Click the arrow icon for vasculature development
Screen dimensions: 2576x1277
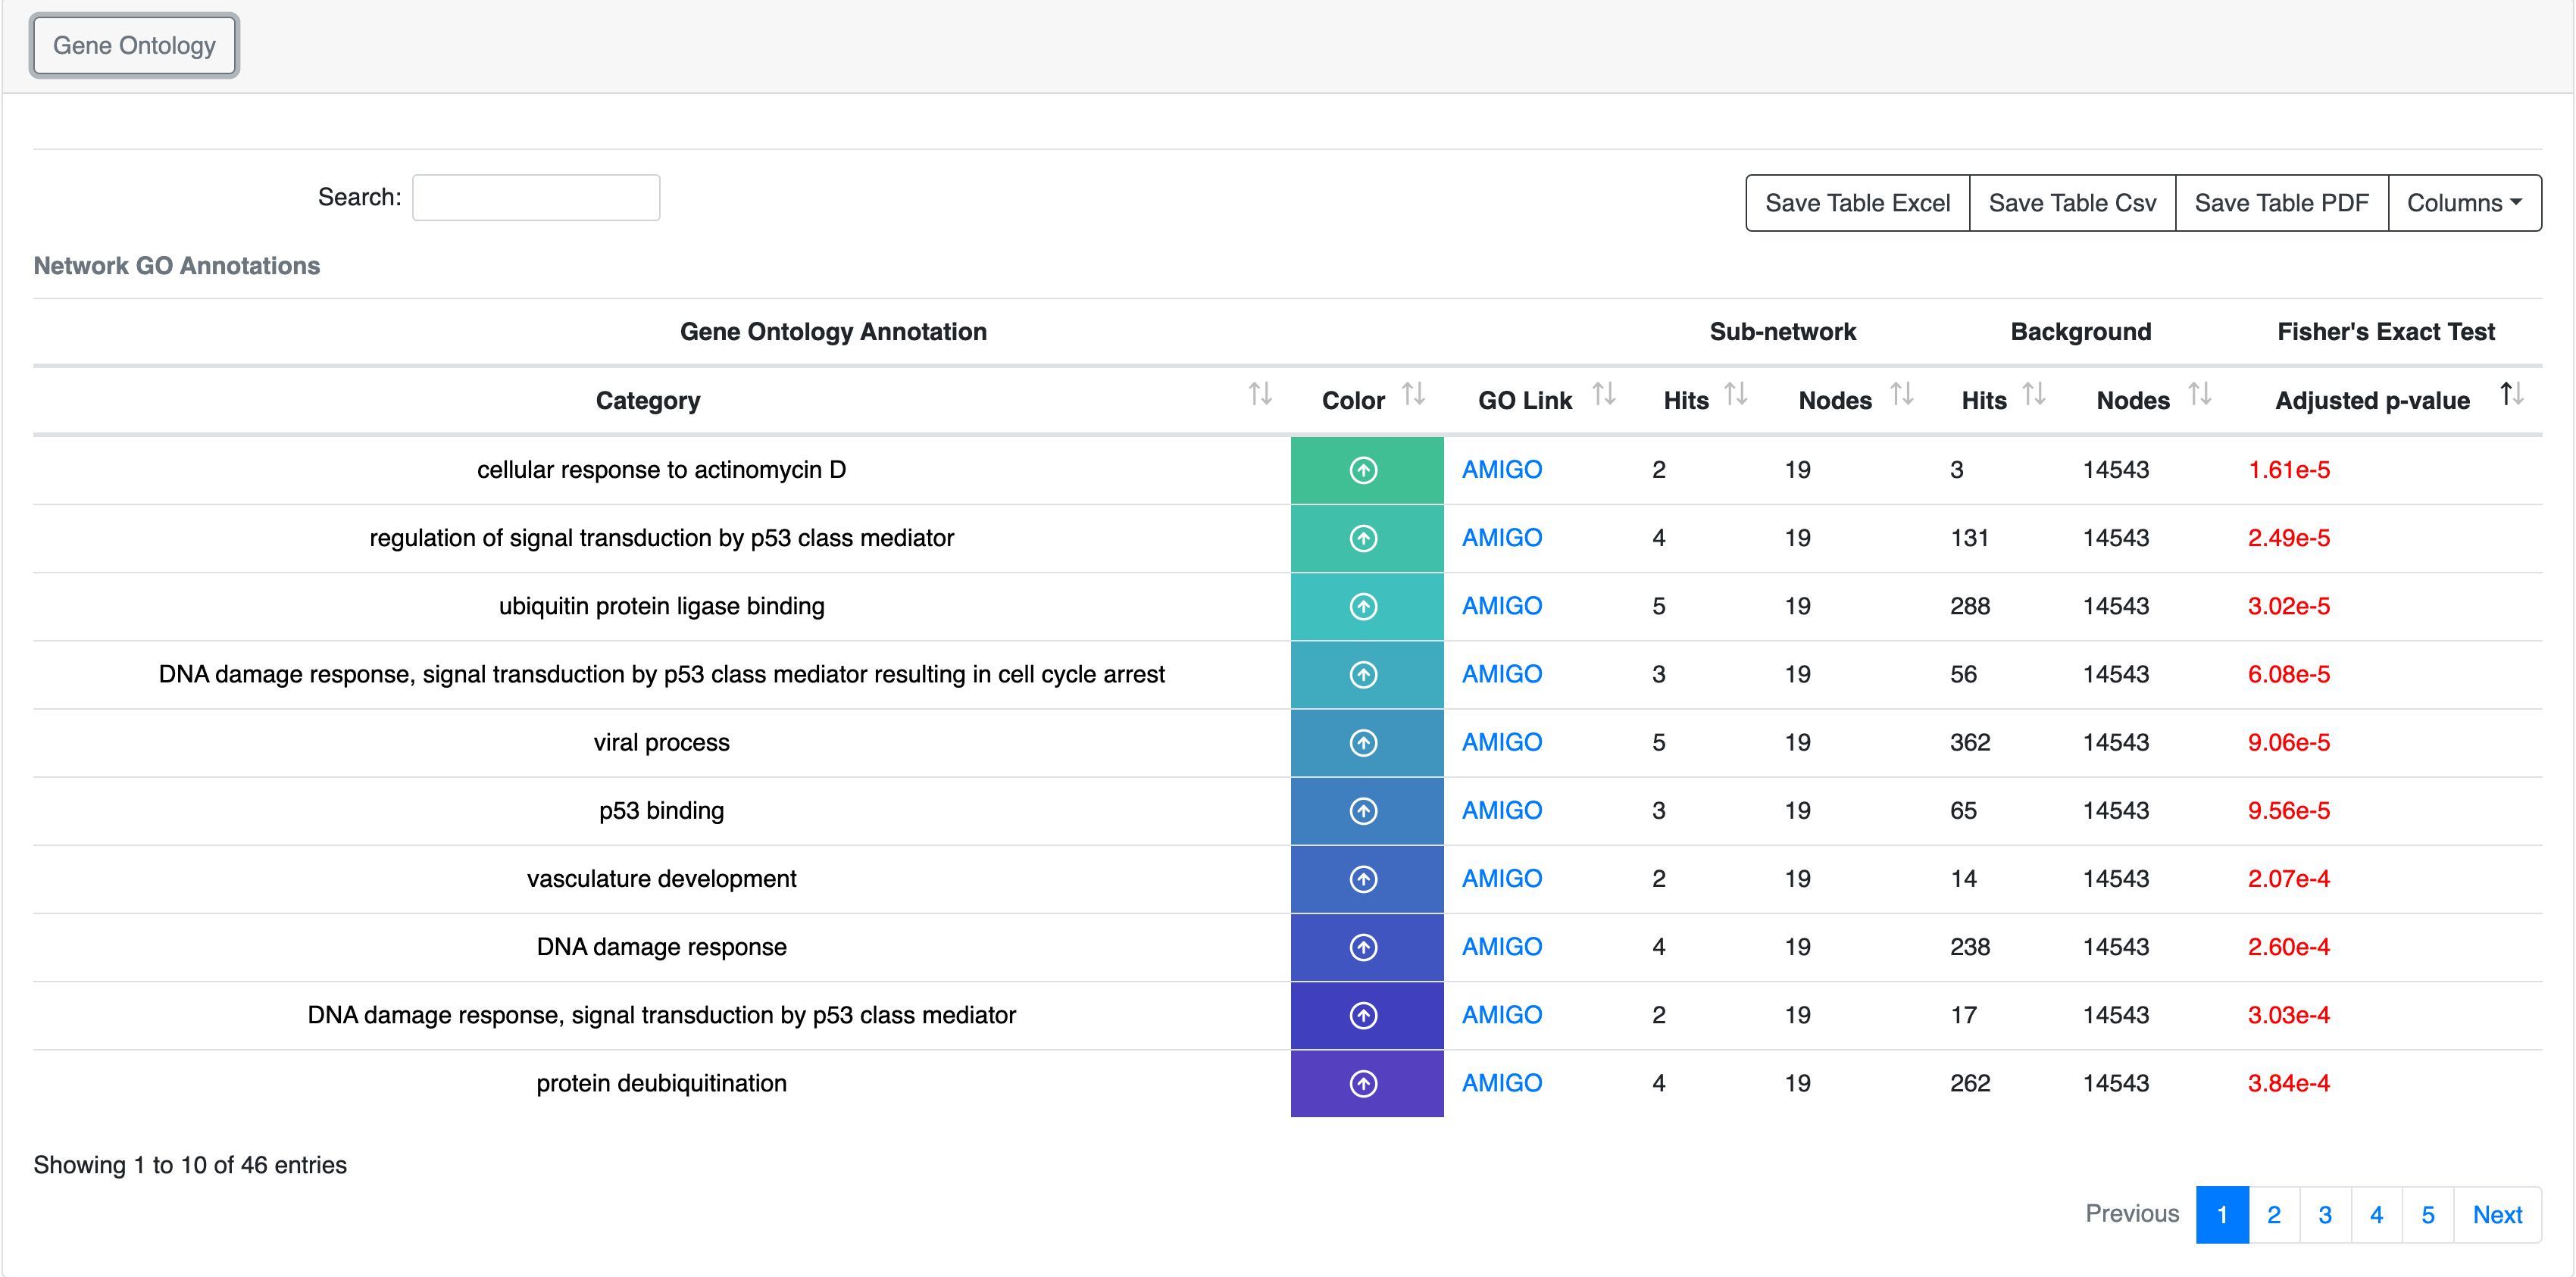(1363, 879)
